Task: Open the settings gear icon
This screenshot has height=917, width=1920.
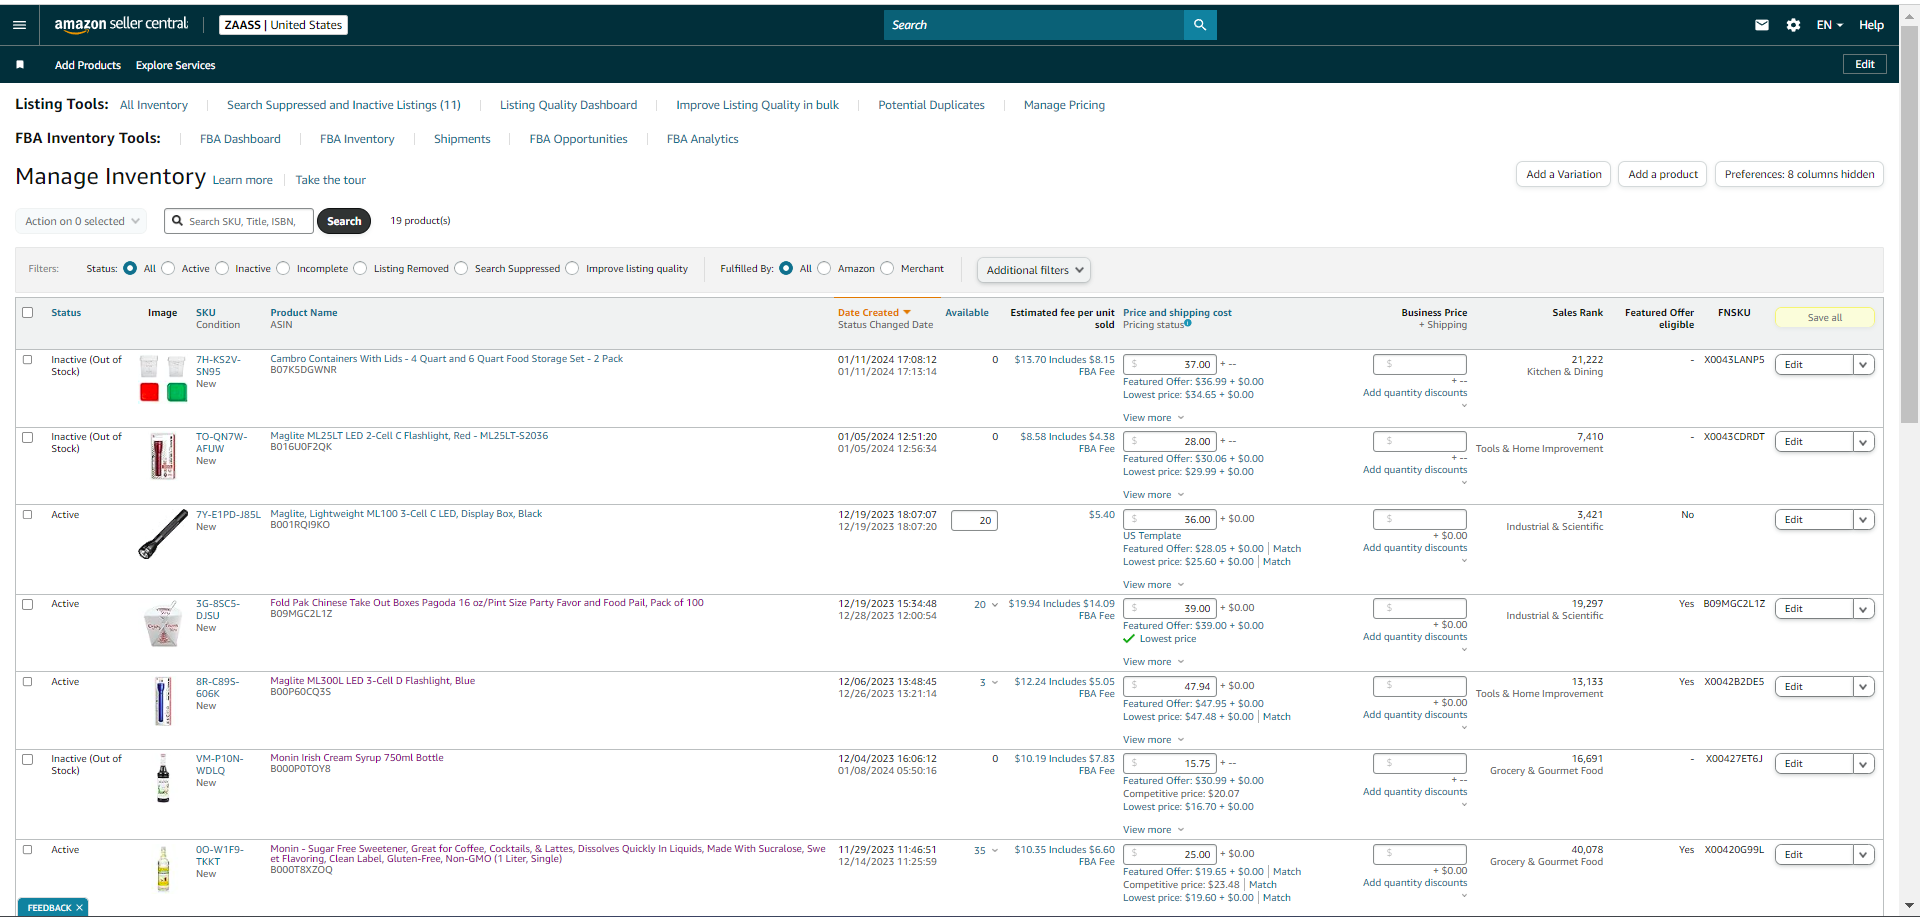Action: click(1793, 25)
